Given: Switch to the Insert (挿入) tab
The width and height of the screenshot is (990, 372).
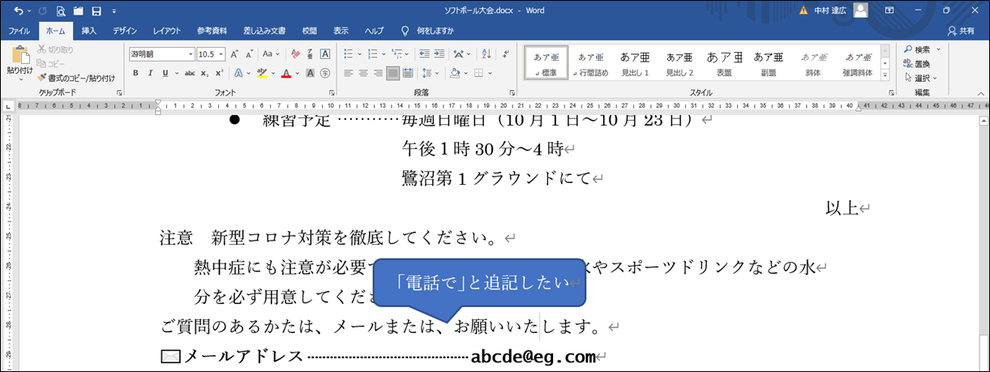Looking at the screenshot, I should click(x=89, y=31).
